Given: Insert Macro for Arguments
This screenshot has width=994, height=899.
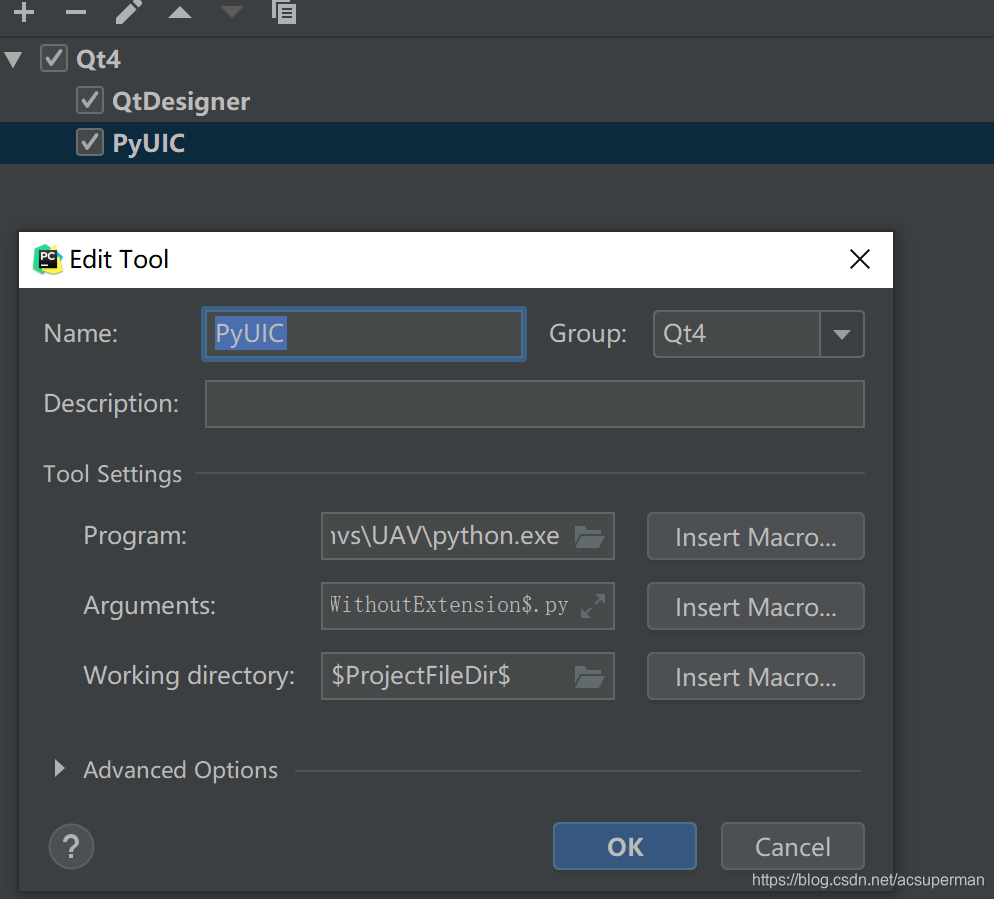Looking at the screenshot, I should (756, 606).
